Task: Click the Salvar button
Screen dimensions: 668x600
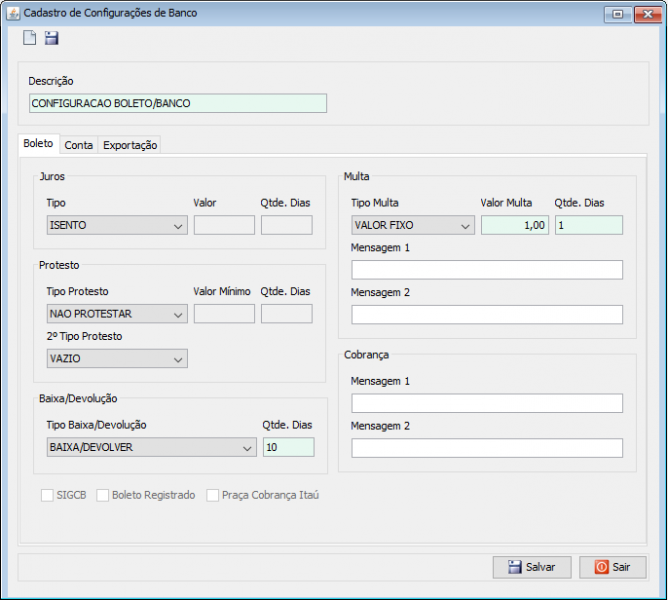Action: (x=532, y=567)
